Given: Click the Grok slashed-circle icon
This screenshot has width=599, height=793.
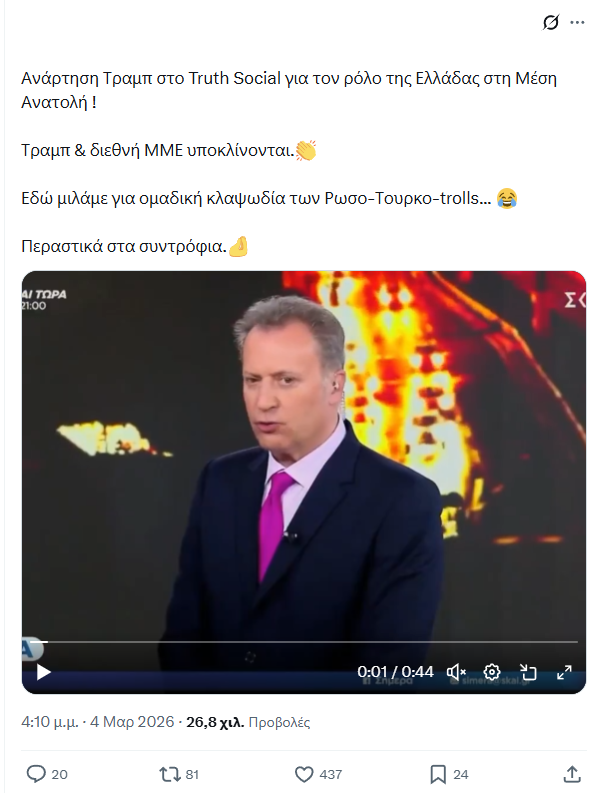Looking at the screenshot, I should 550,23.
